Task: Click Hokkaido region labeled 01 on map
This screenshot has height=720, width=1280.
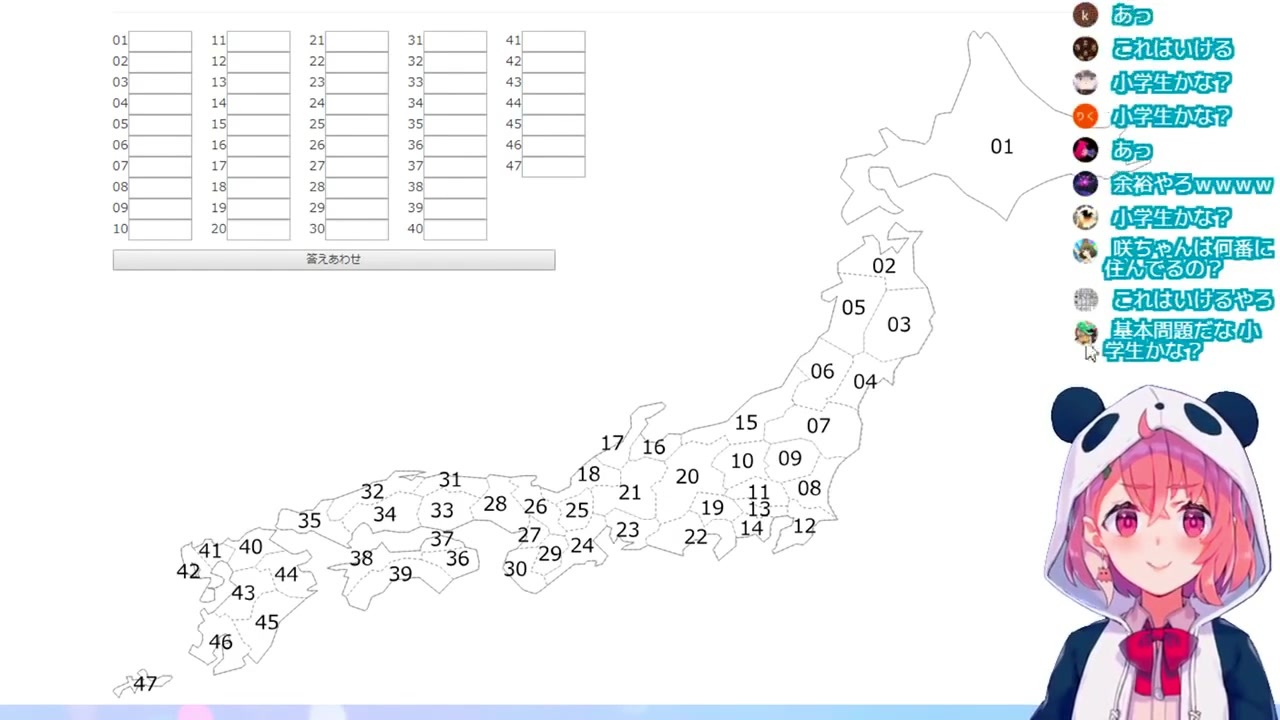Action: pos(1001,147)
